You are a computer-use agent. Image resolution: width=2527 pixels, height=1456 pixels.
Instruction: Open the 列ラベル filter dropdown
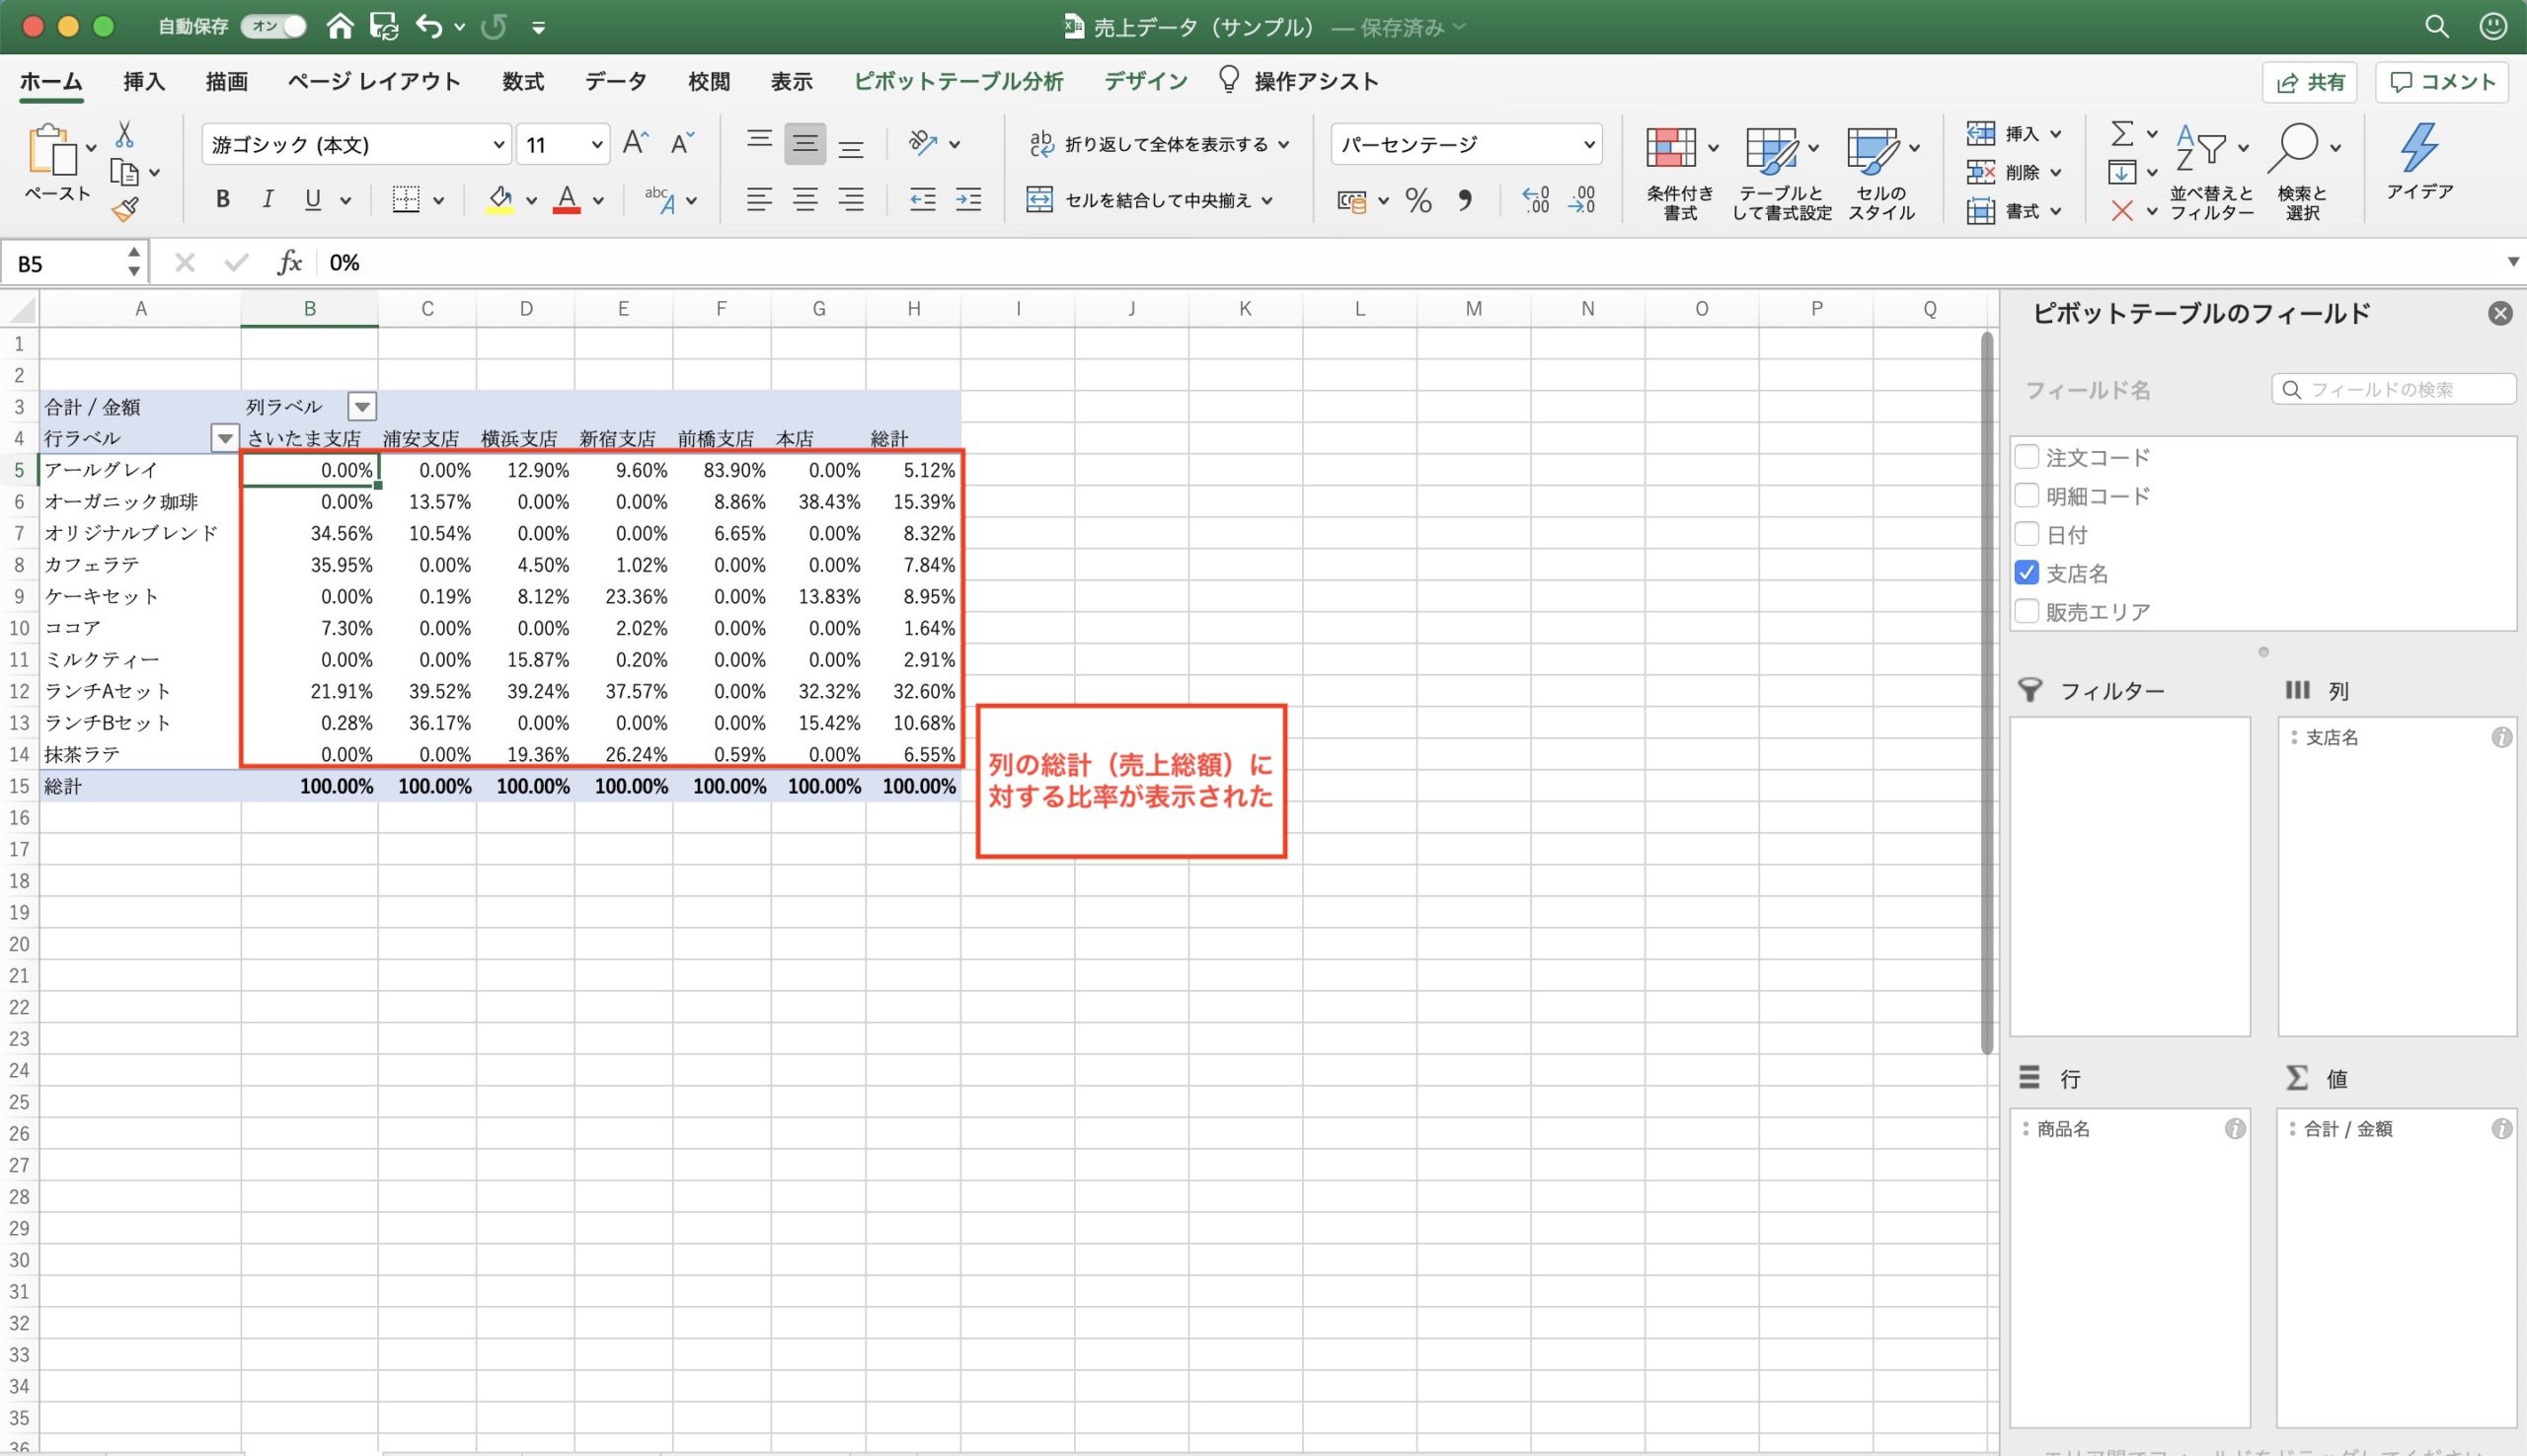coord(362,406)
